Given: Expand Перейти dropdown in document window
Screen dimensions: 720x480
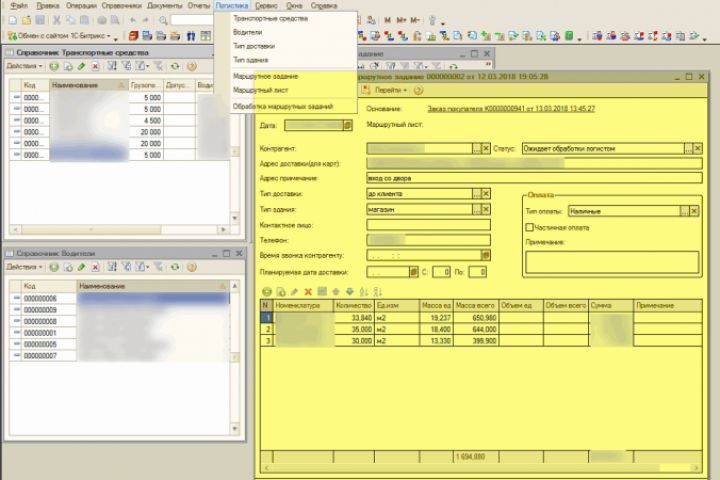Looking at the screenshot, I should click(390, 90).
